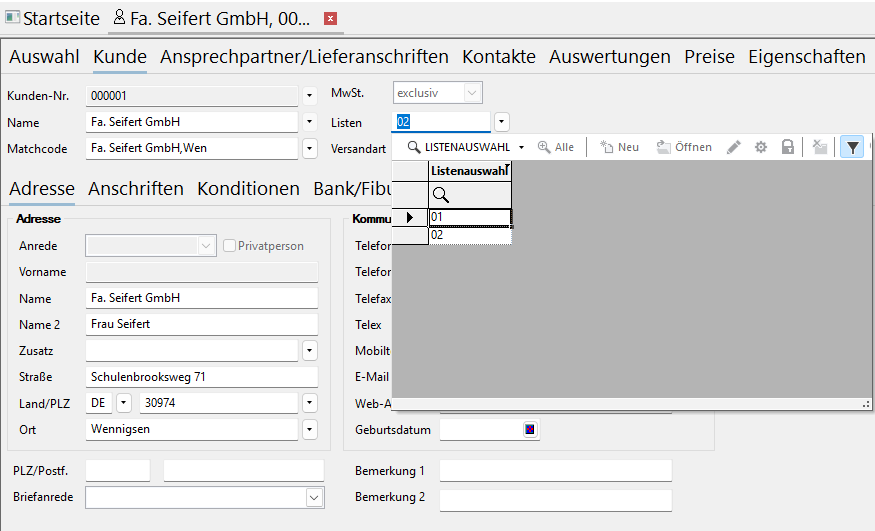Click the PLZ/Postf. first field
875x531 pixels.
pos(118,471)
